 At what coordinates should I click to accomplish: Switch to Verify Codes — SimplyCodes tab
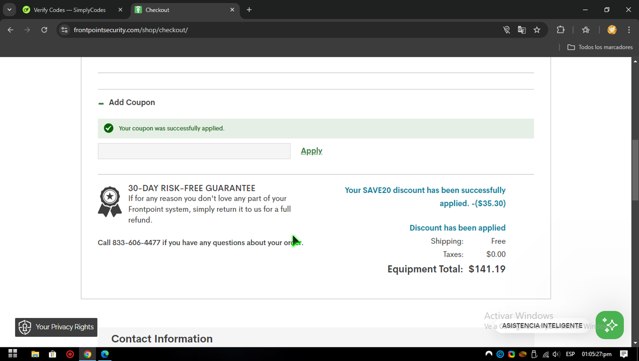pos(69,10)
